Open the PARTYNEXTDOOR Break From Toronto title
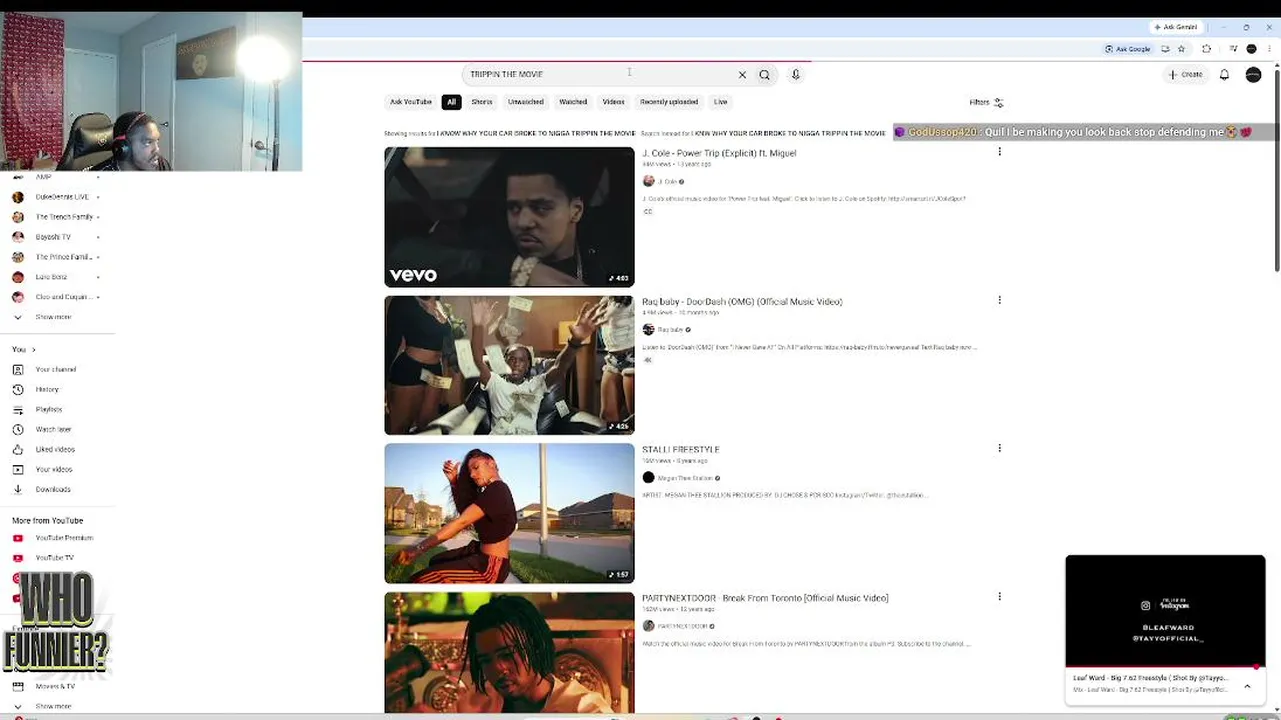Screen dimensions: 1281x720 point(765,598)
